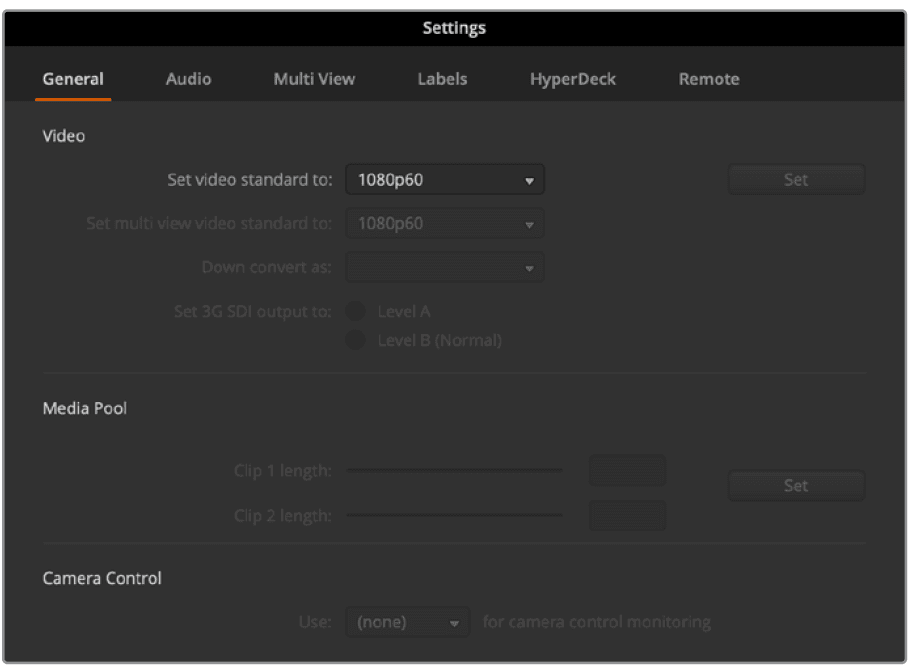Select the General tab
Viewport: 909px width, 670px height.
tap(72, 78)
